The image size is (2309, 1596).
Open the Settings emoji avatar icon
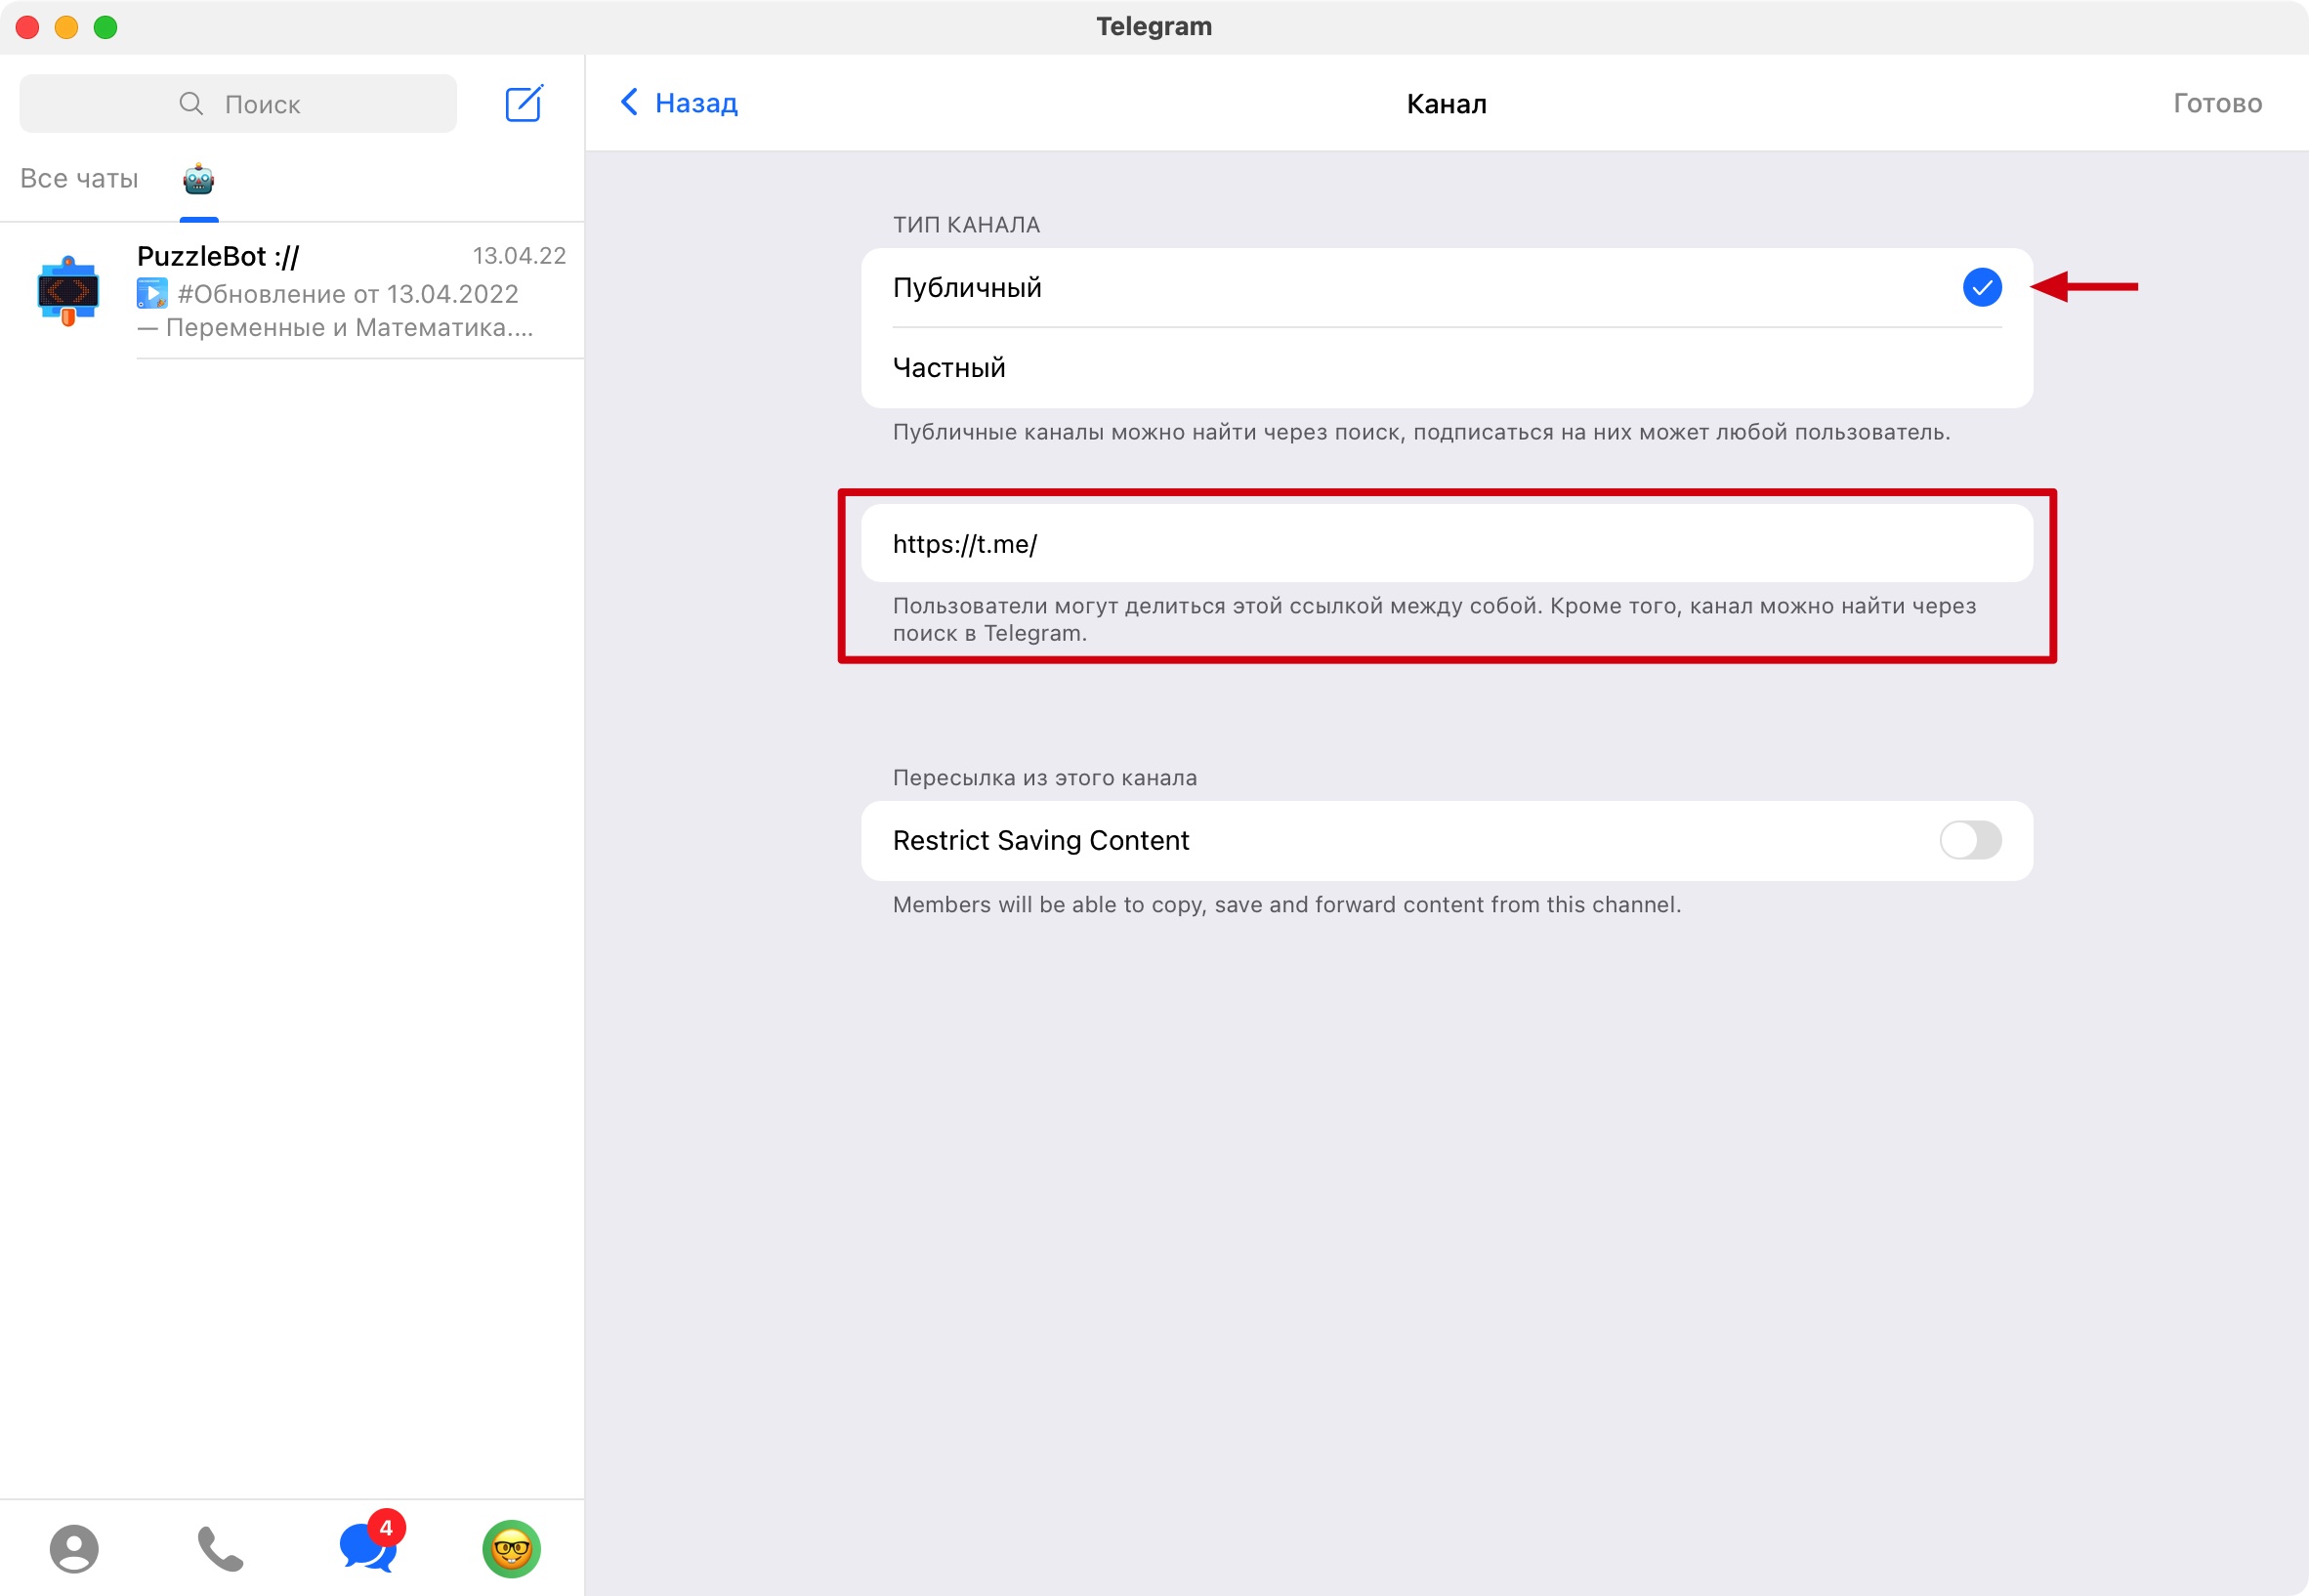(x=512, y=1548)
